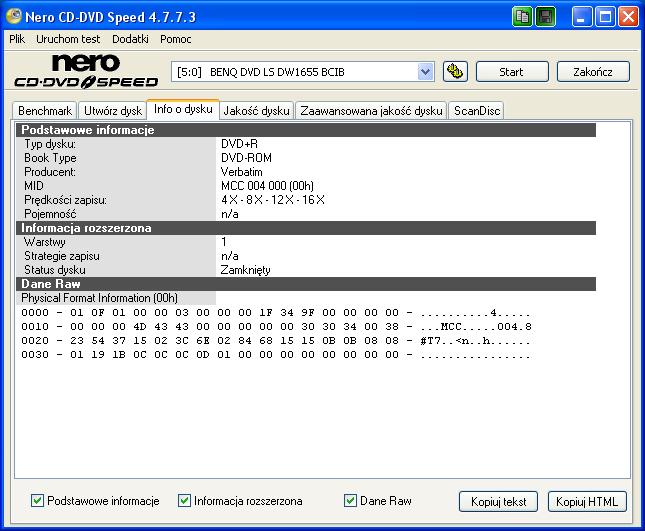Click the hex row starting with 0020
Image resolution: width=645 pixels, height=531 pixels.
click(276, 341)
